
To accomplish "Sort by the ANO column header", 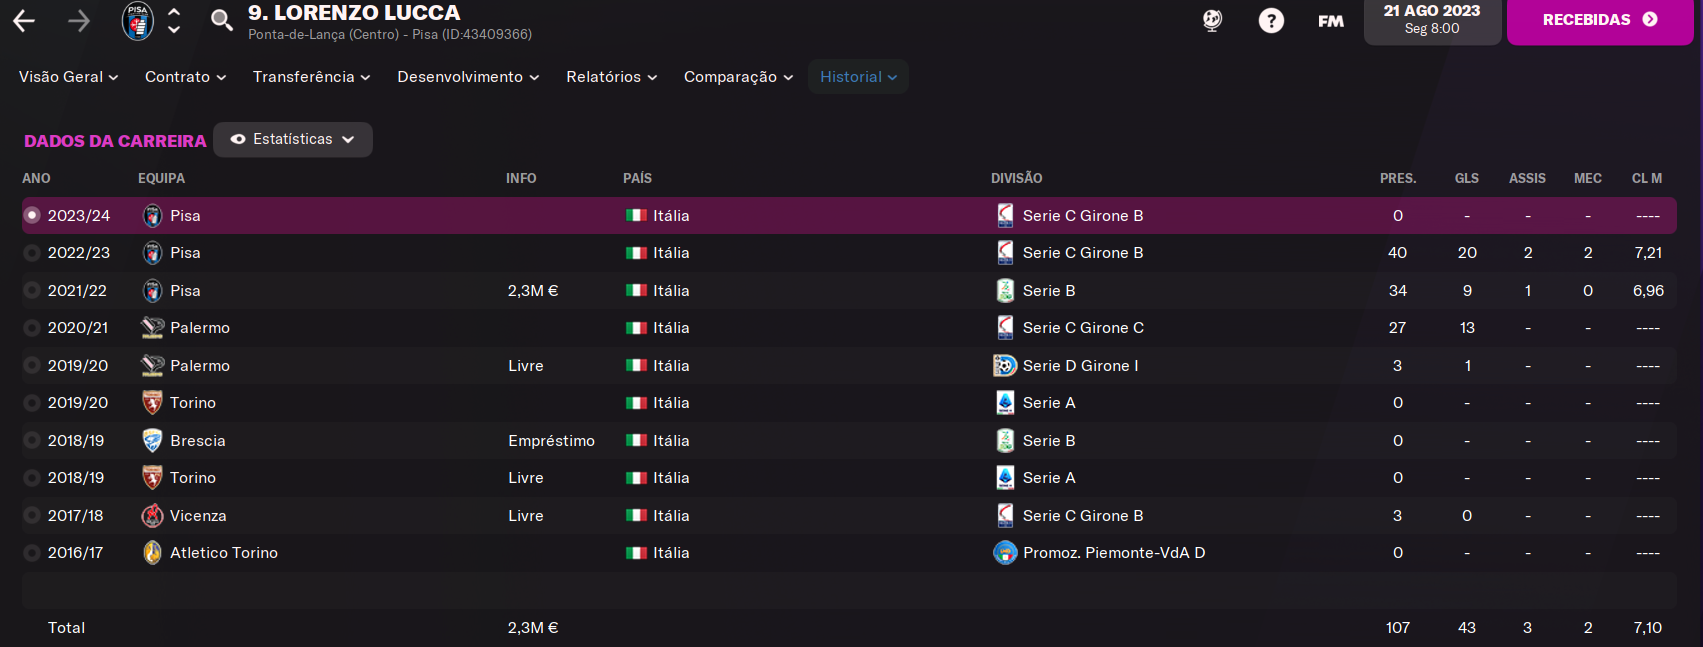I will 36,179.
